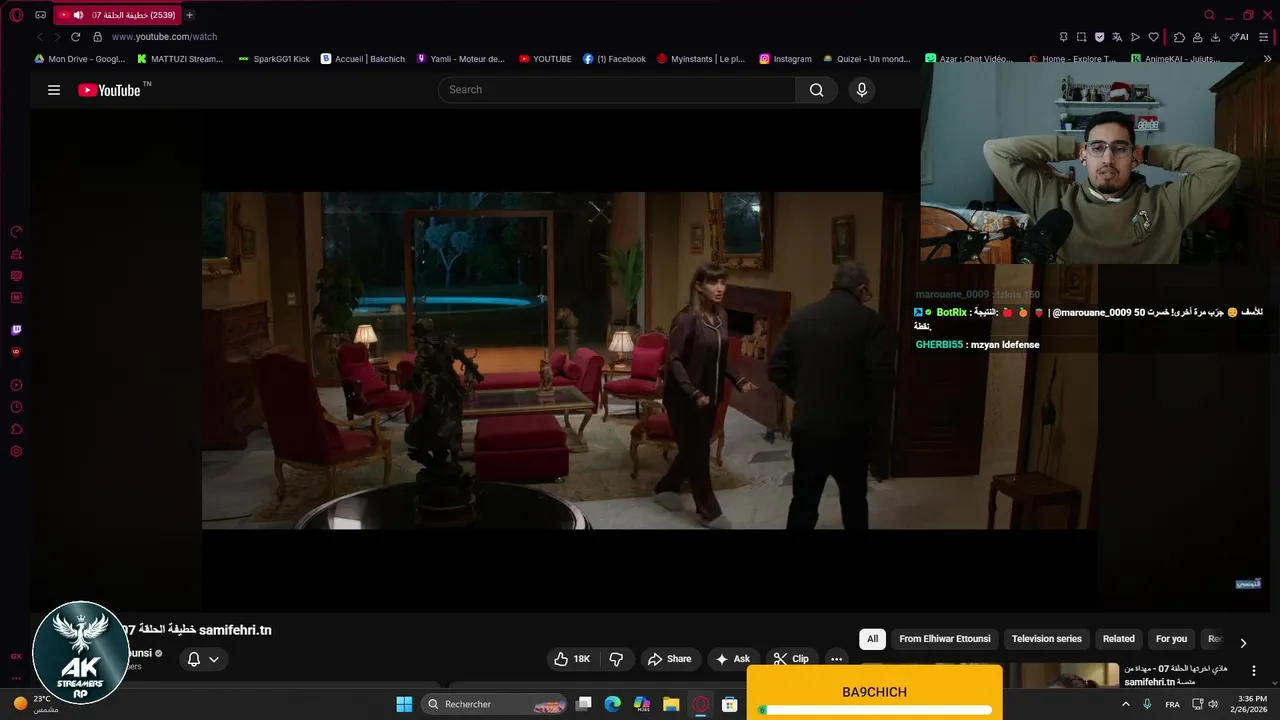The image size is (1280, 720).
Task: Open the suggested video thumbnail in sidebar
Action: click(1062, 675)
